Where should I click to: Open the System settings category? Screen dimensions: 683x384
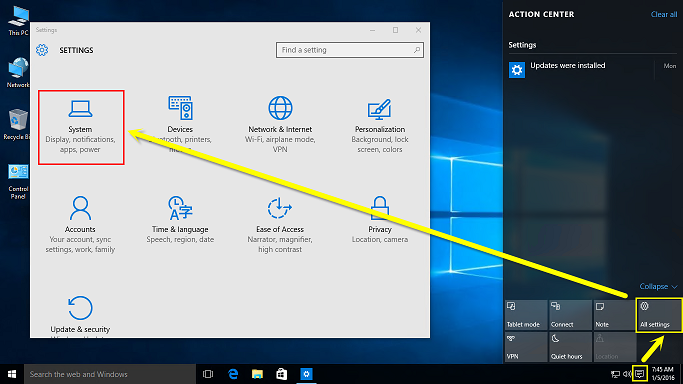81,127
